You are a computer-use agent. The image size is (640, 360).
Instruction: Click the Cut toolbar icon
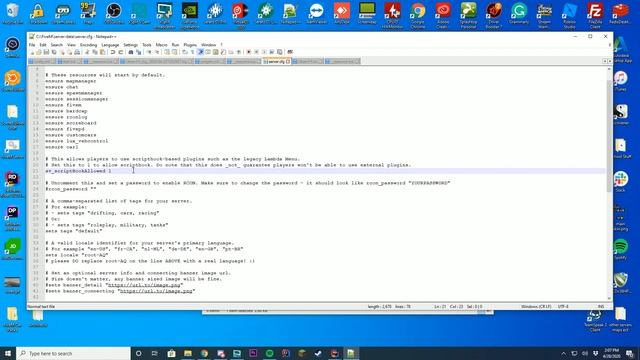87,52
